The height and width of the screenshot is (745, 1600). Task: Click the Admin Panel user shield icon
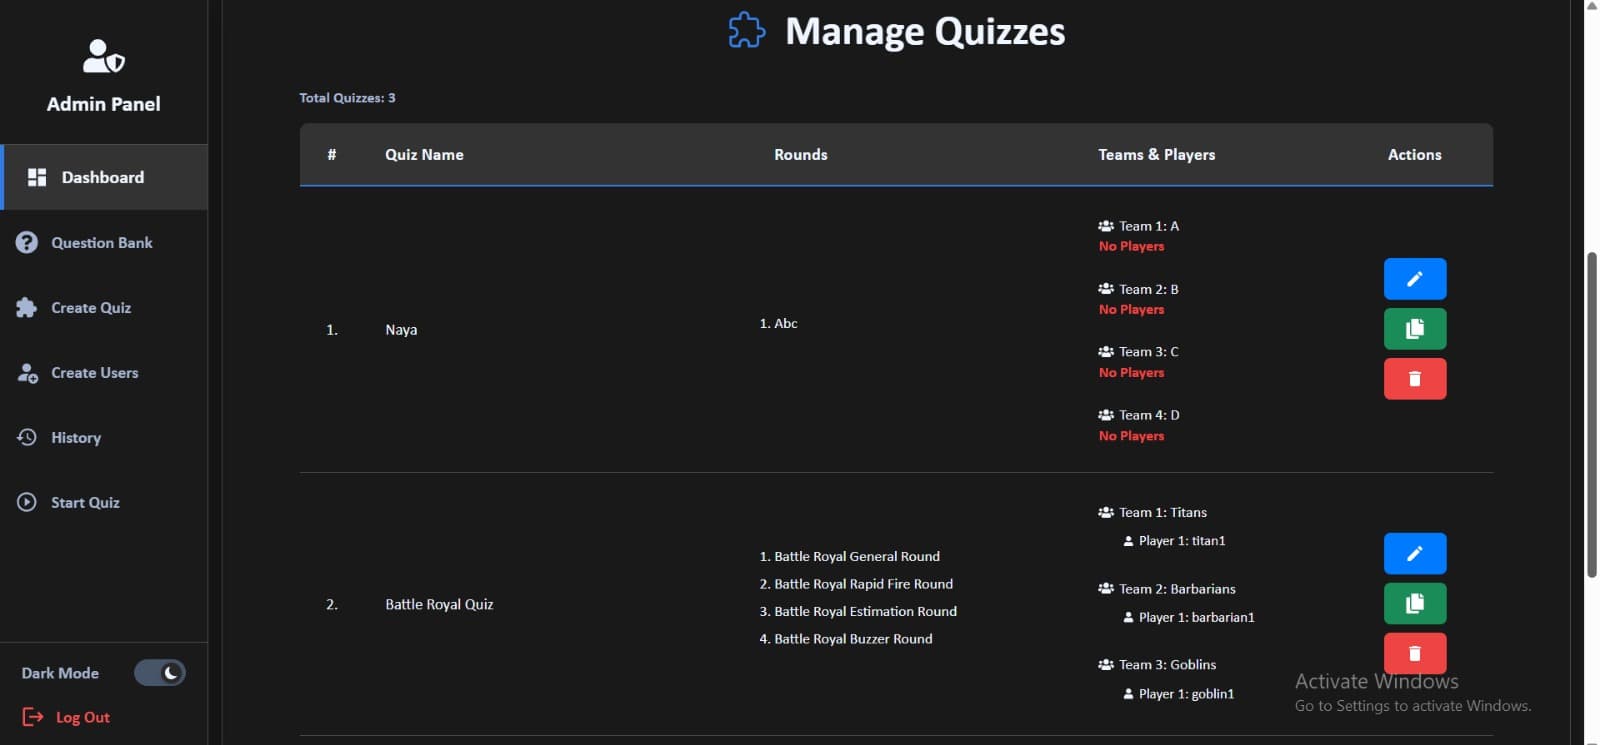[x=103, y=57]
